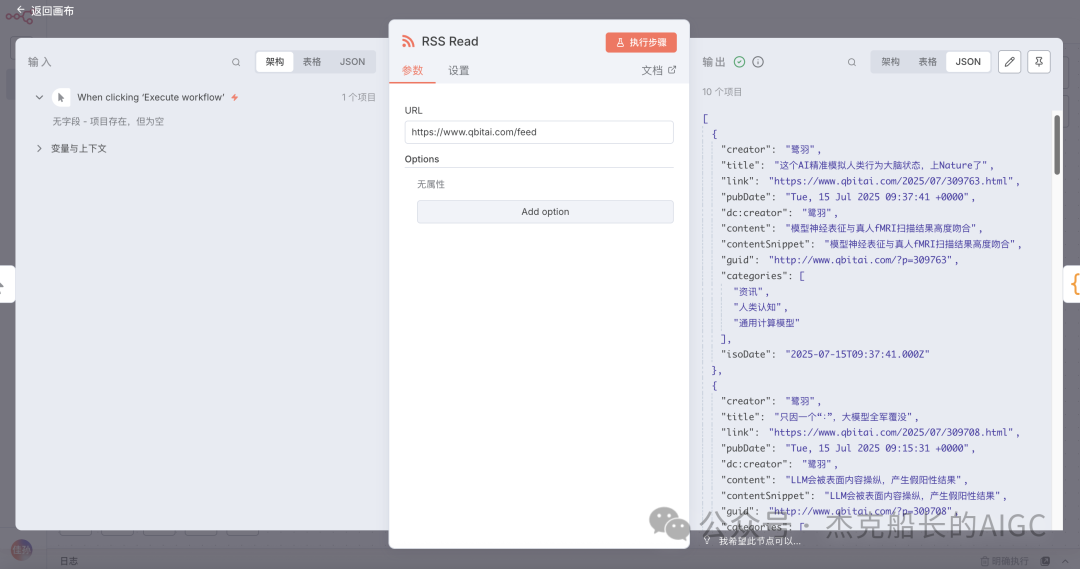1080x569 pixels.
Task: Click the info icon beside 输出
Action: pos(758,62)
